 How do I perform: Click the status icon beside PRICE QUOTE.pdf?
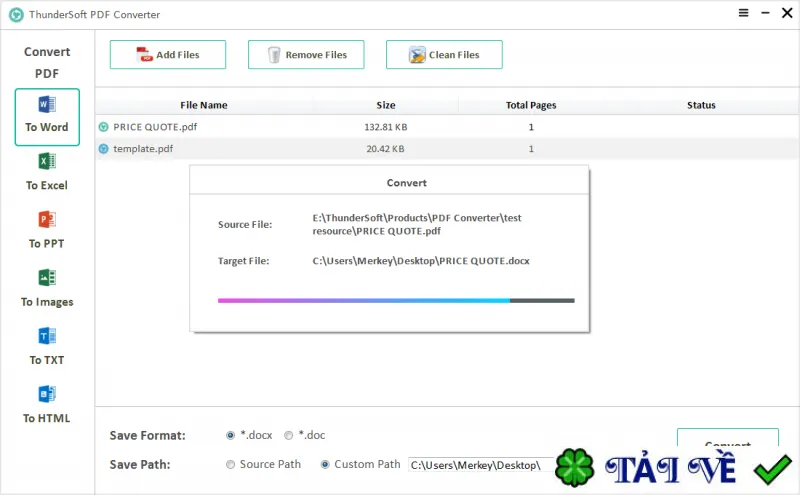click(x=104, y=127)
